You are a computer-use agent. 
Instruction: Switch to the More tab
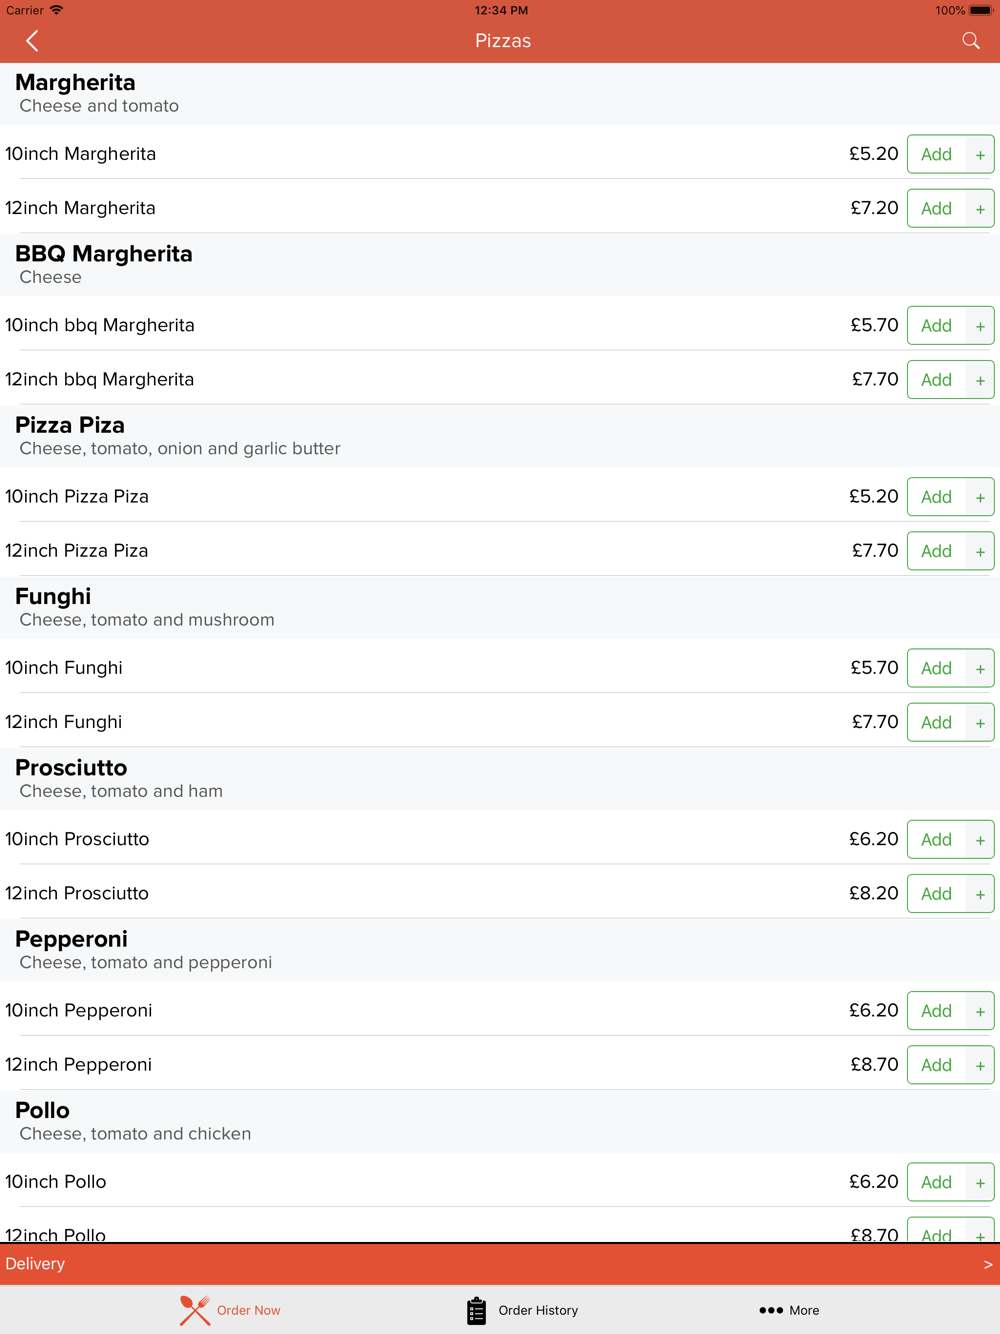(789, 1310)
